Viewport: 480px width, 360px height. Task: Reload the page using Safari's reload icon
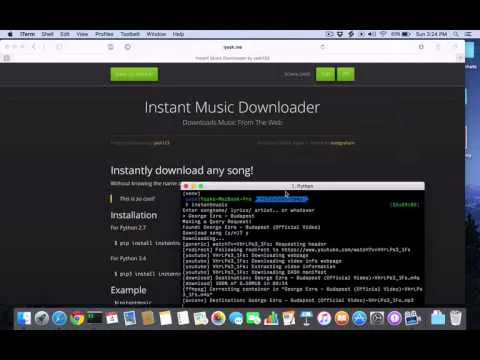pos(323,47)
